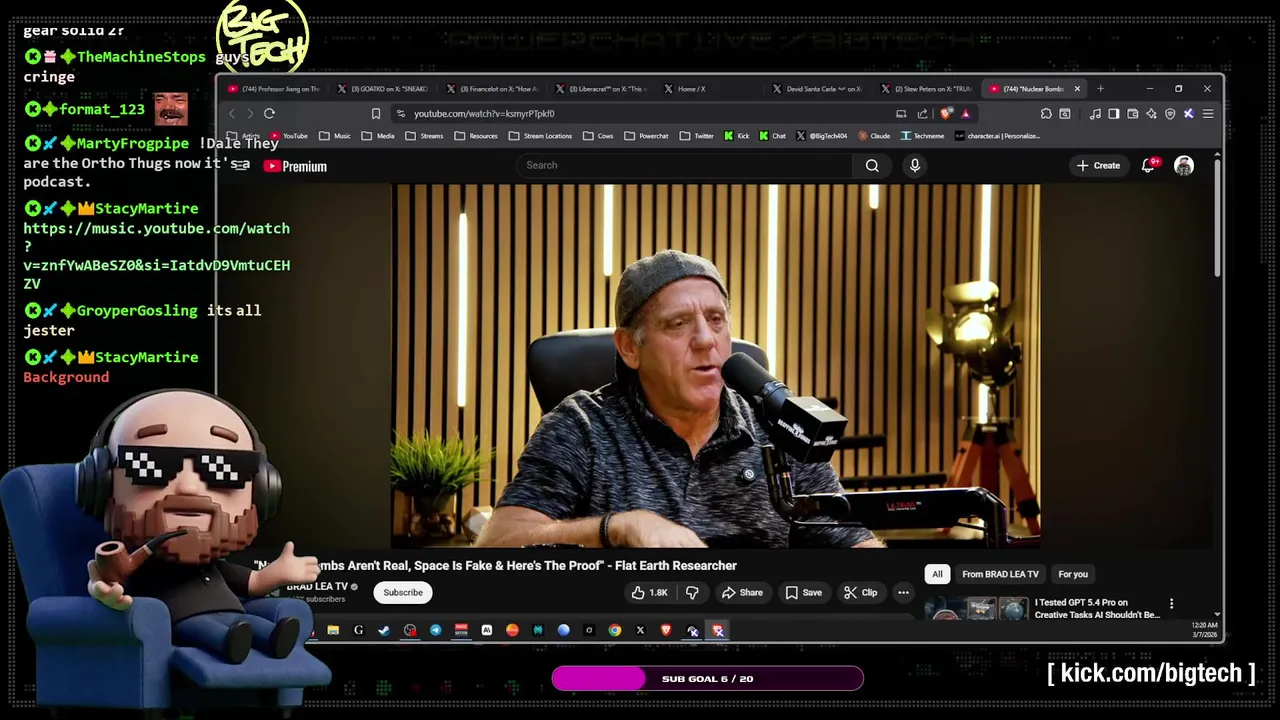
Task: Click the Share button under video
Action: [x=743, y=593]
